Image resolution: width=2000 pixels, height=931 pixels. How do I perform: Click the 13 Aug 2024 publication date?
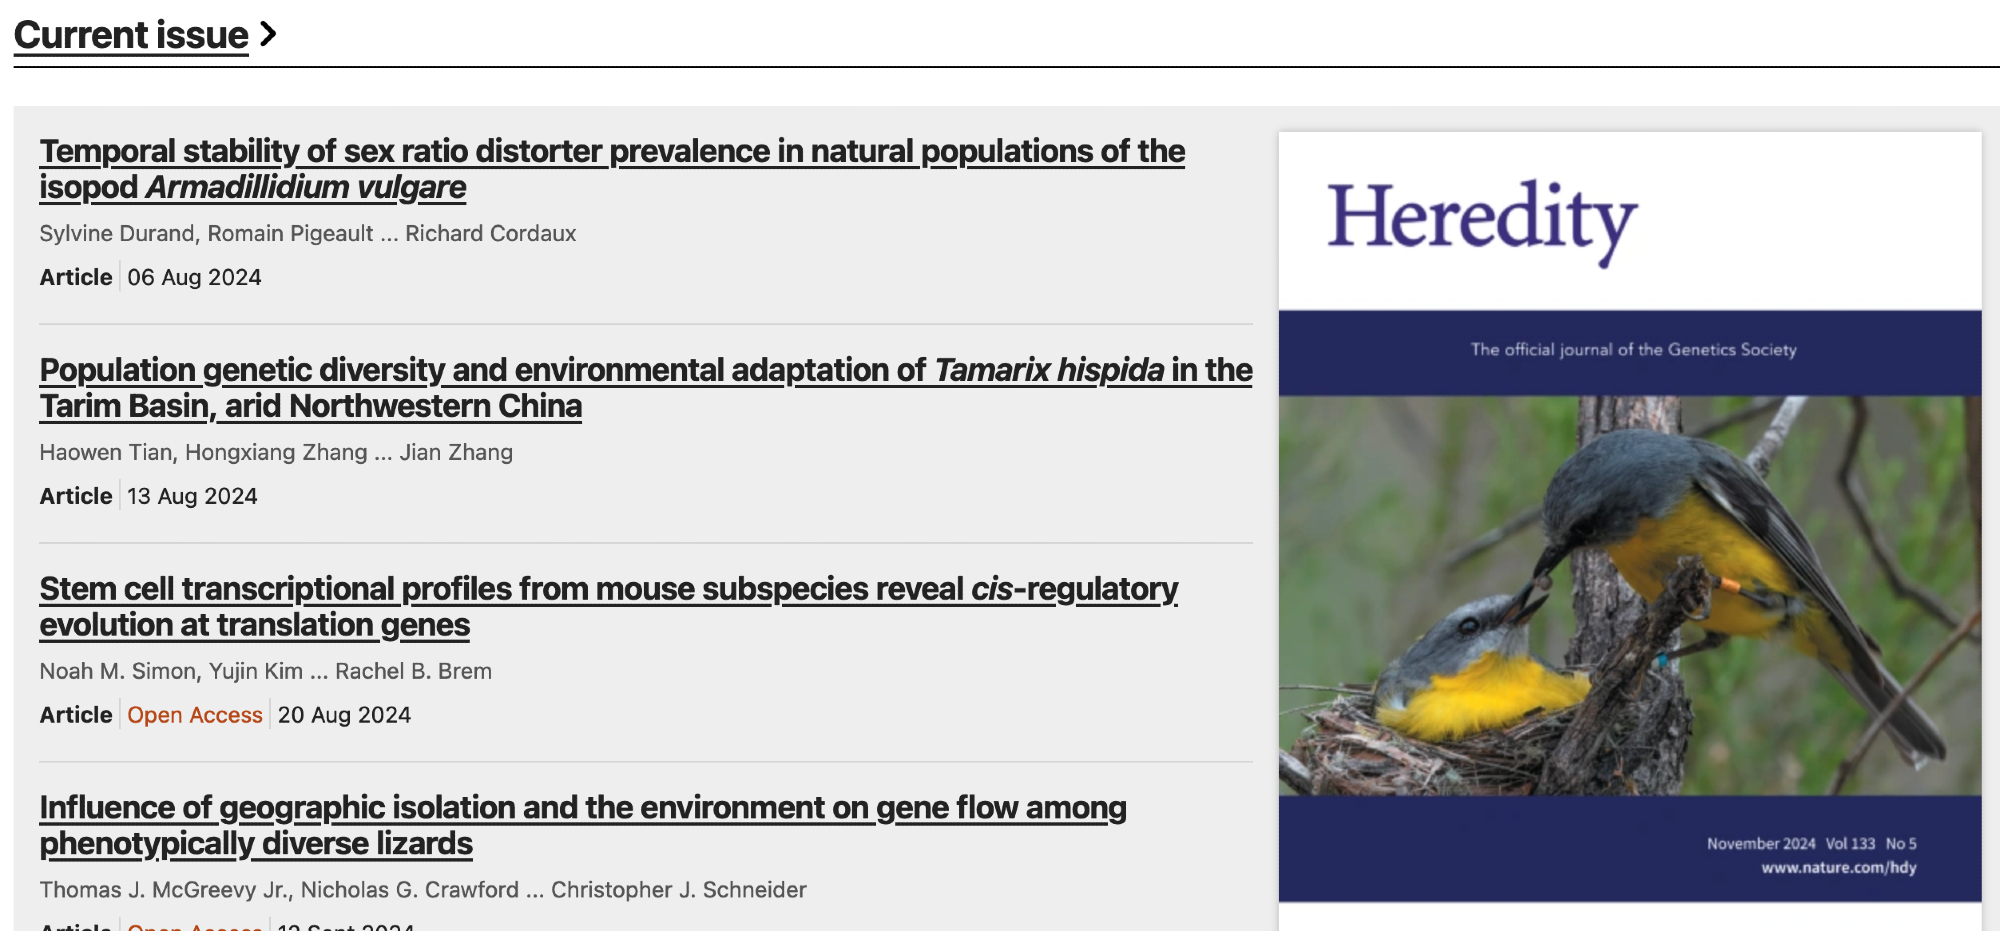(192, 496)
